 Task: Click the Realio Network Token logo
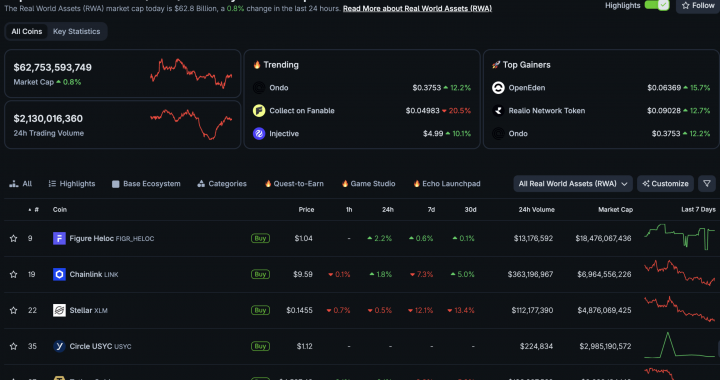coord(498,111)
